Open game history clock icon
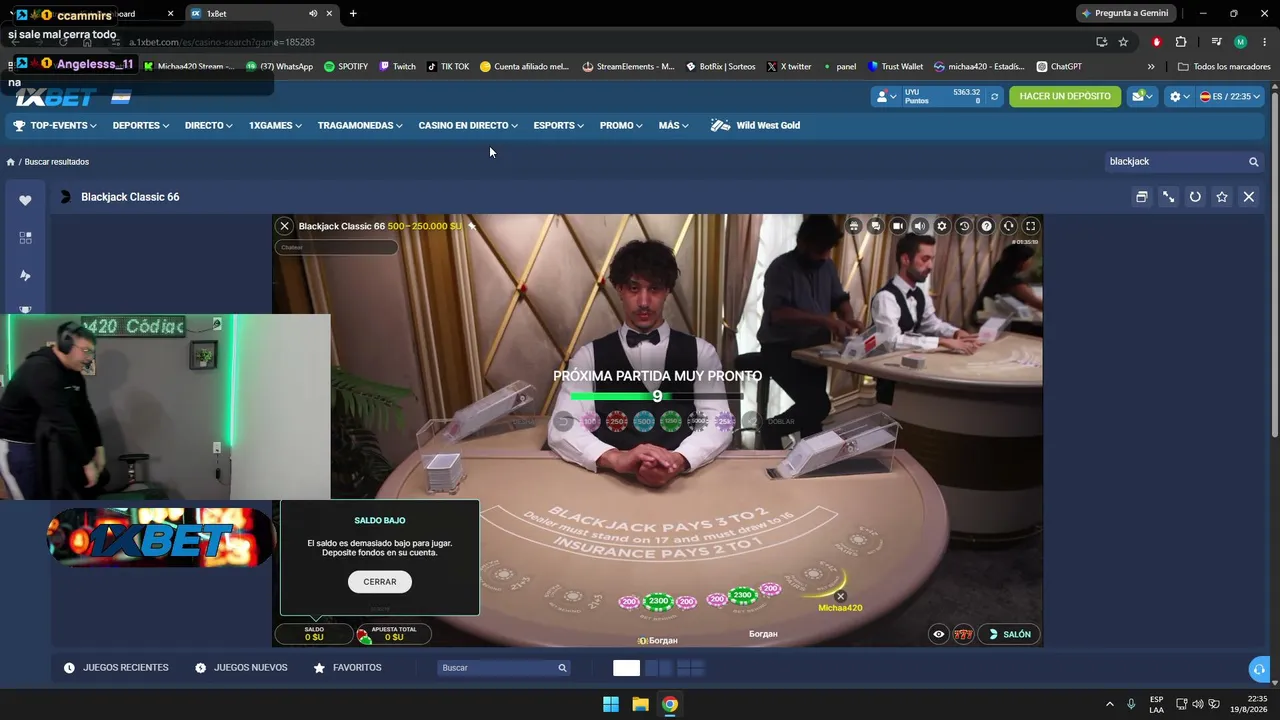 tap(964, 226)
